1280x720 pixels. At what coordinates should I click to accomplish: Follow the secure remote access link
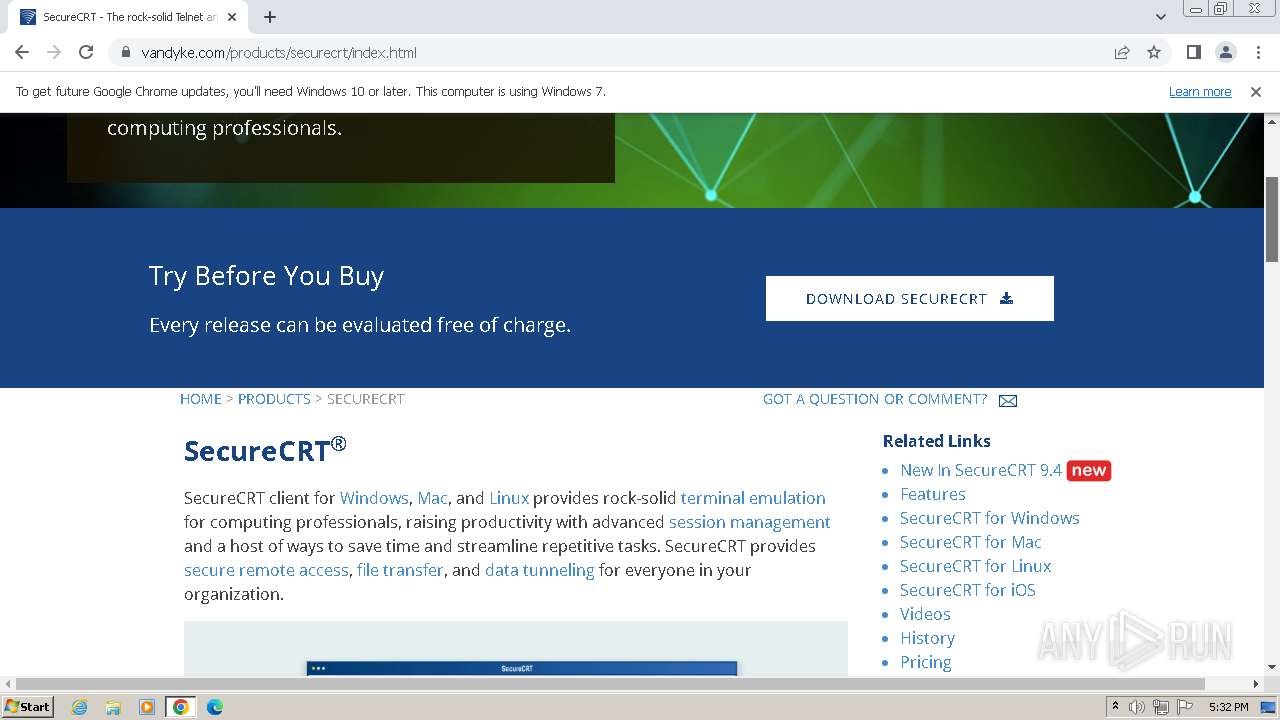tap(266, 570)
